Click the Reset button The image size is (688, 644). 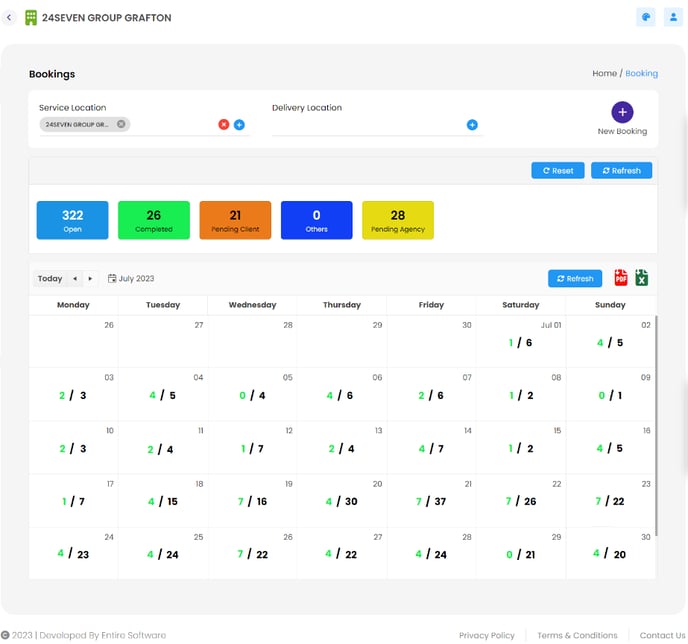(558, 171)
